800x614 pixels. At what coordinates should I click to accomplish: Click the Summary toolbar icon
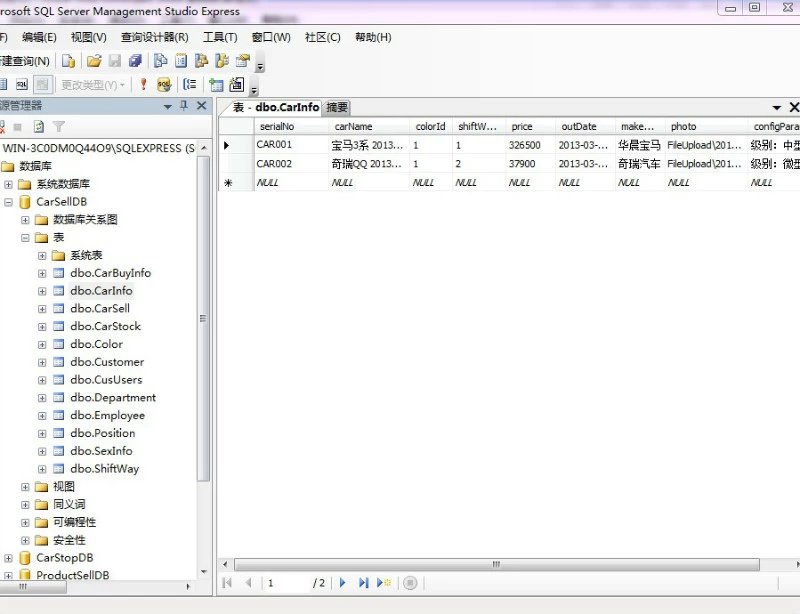point(181,61)
